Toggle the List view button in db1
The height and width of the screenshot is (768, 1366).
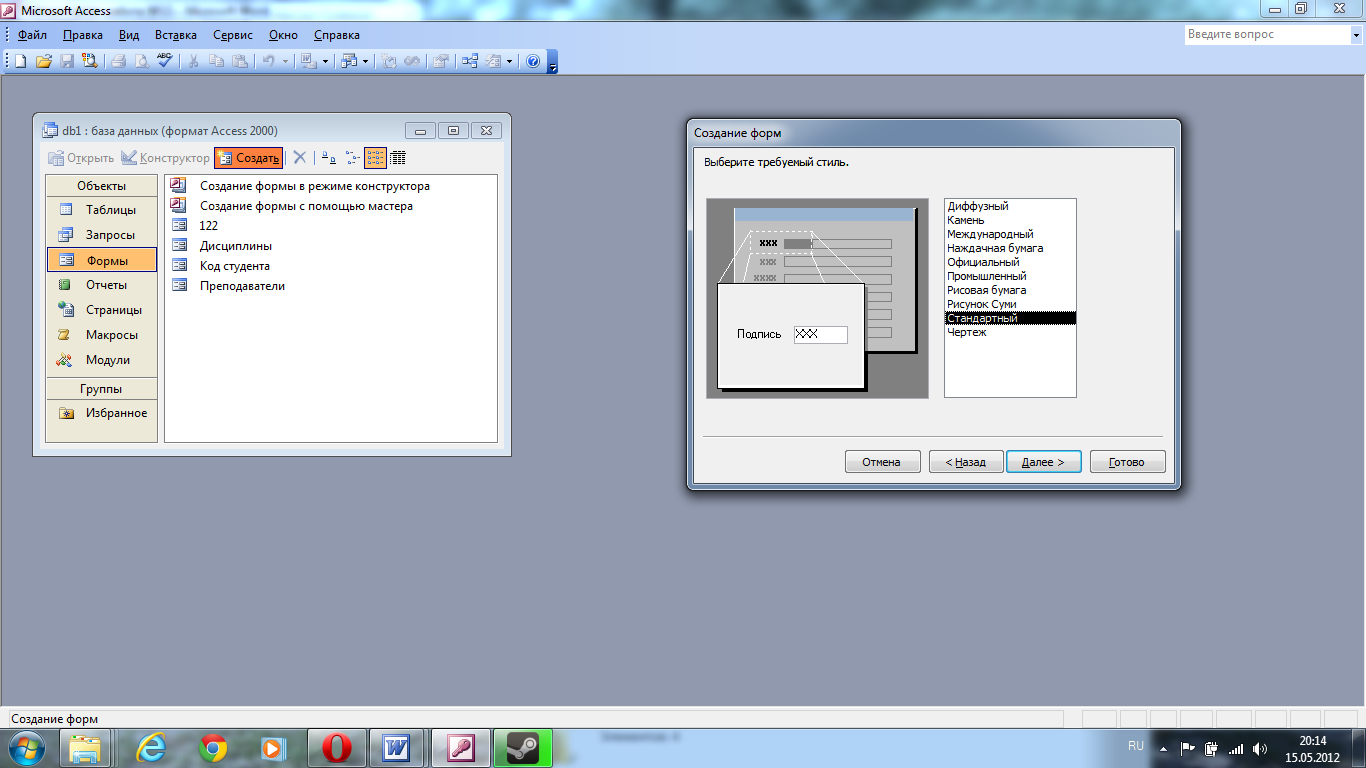(375, 158)
